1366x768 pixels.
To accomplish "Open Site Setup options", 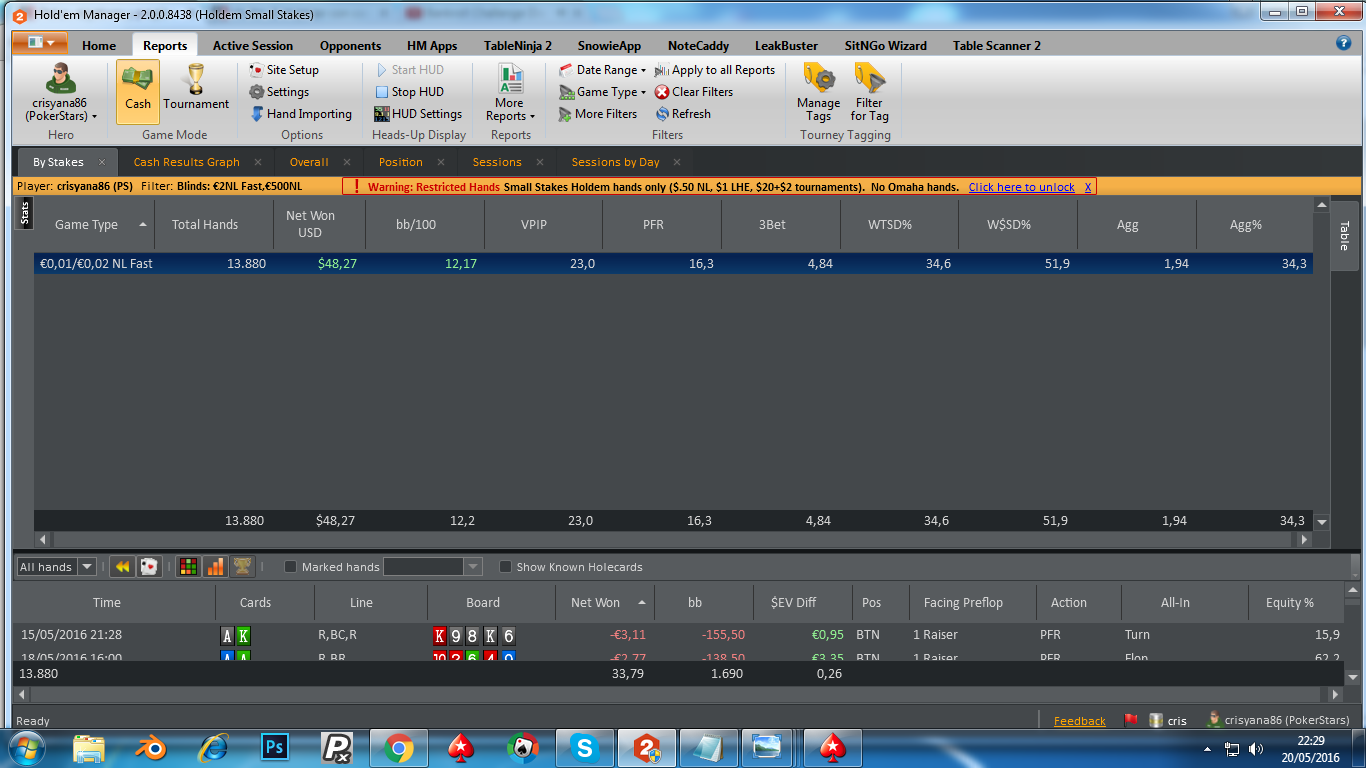I will pos(284,70).
